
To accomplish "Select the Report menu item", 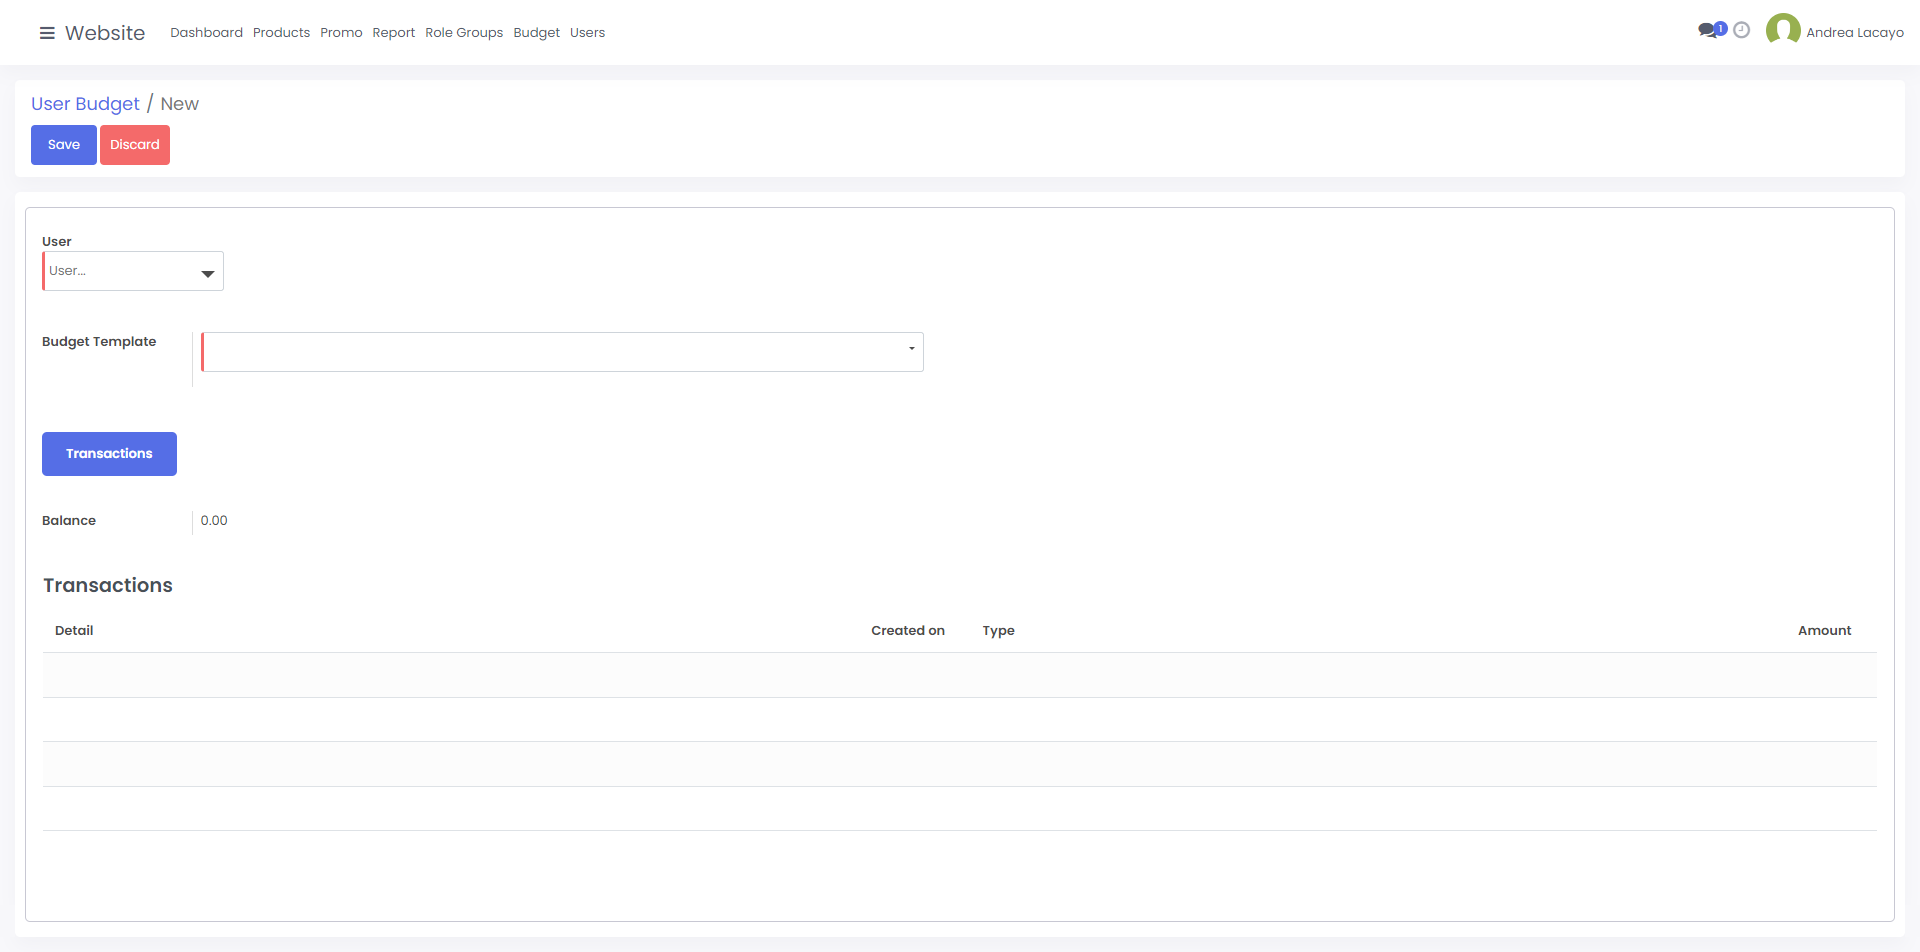I will (393, 33).
